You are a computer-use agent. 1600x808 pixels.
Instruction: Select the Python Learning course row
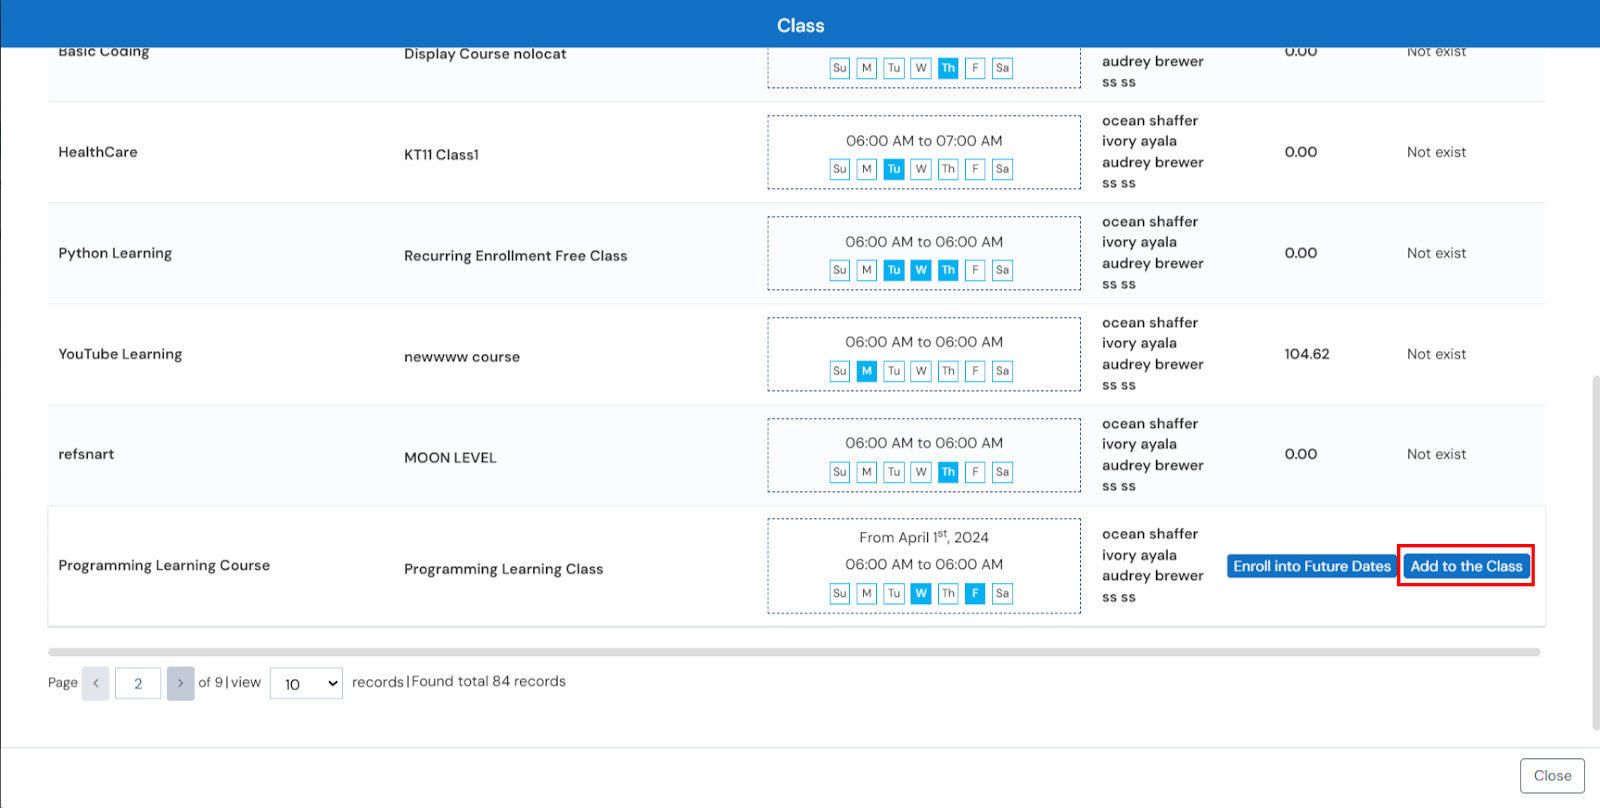point(115,253)
